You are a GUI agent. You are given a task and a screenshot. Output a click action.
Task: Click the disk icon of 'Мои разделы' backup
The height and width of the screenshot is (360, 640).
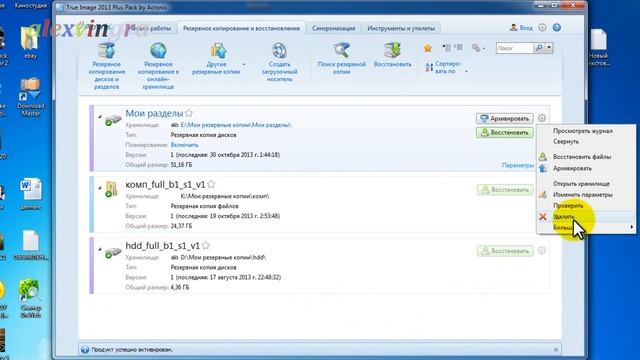click(112, 120)
